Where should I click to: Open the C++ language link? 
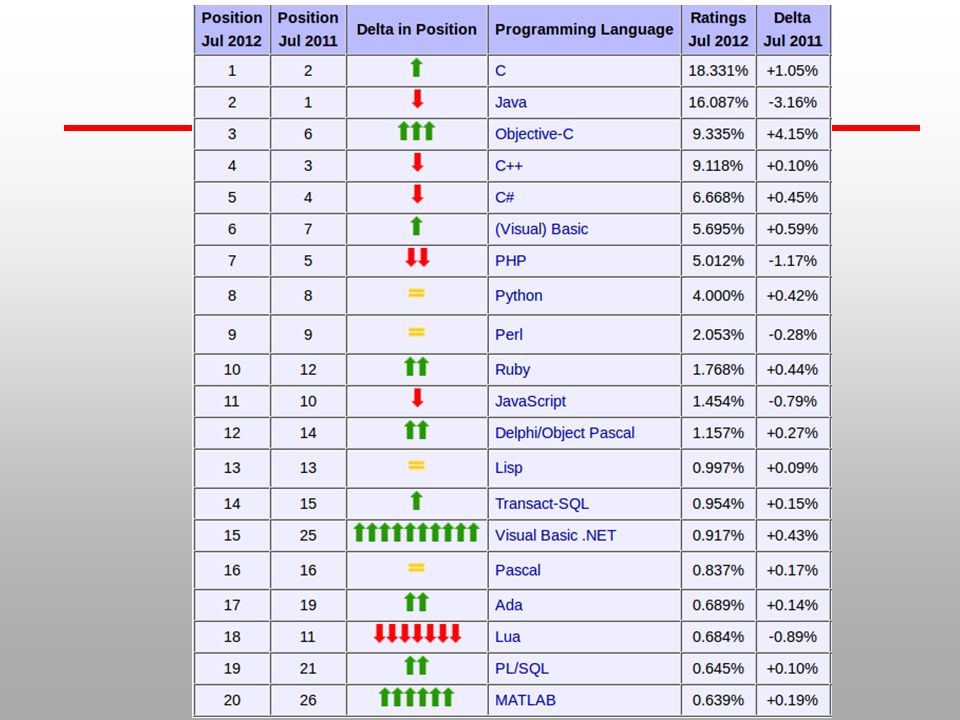(x=509, y=166)
